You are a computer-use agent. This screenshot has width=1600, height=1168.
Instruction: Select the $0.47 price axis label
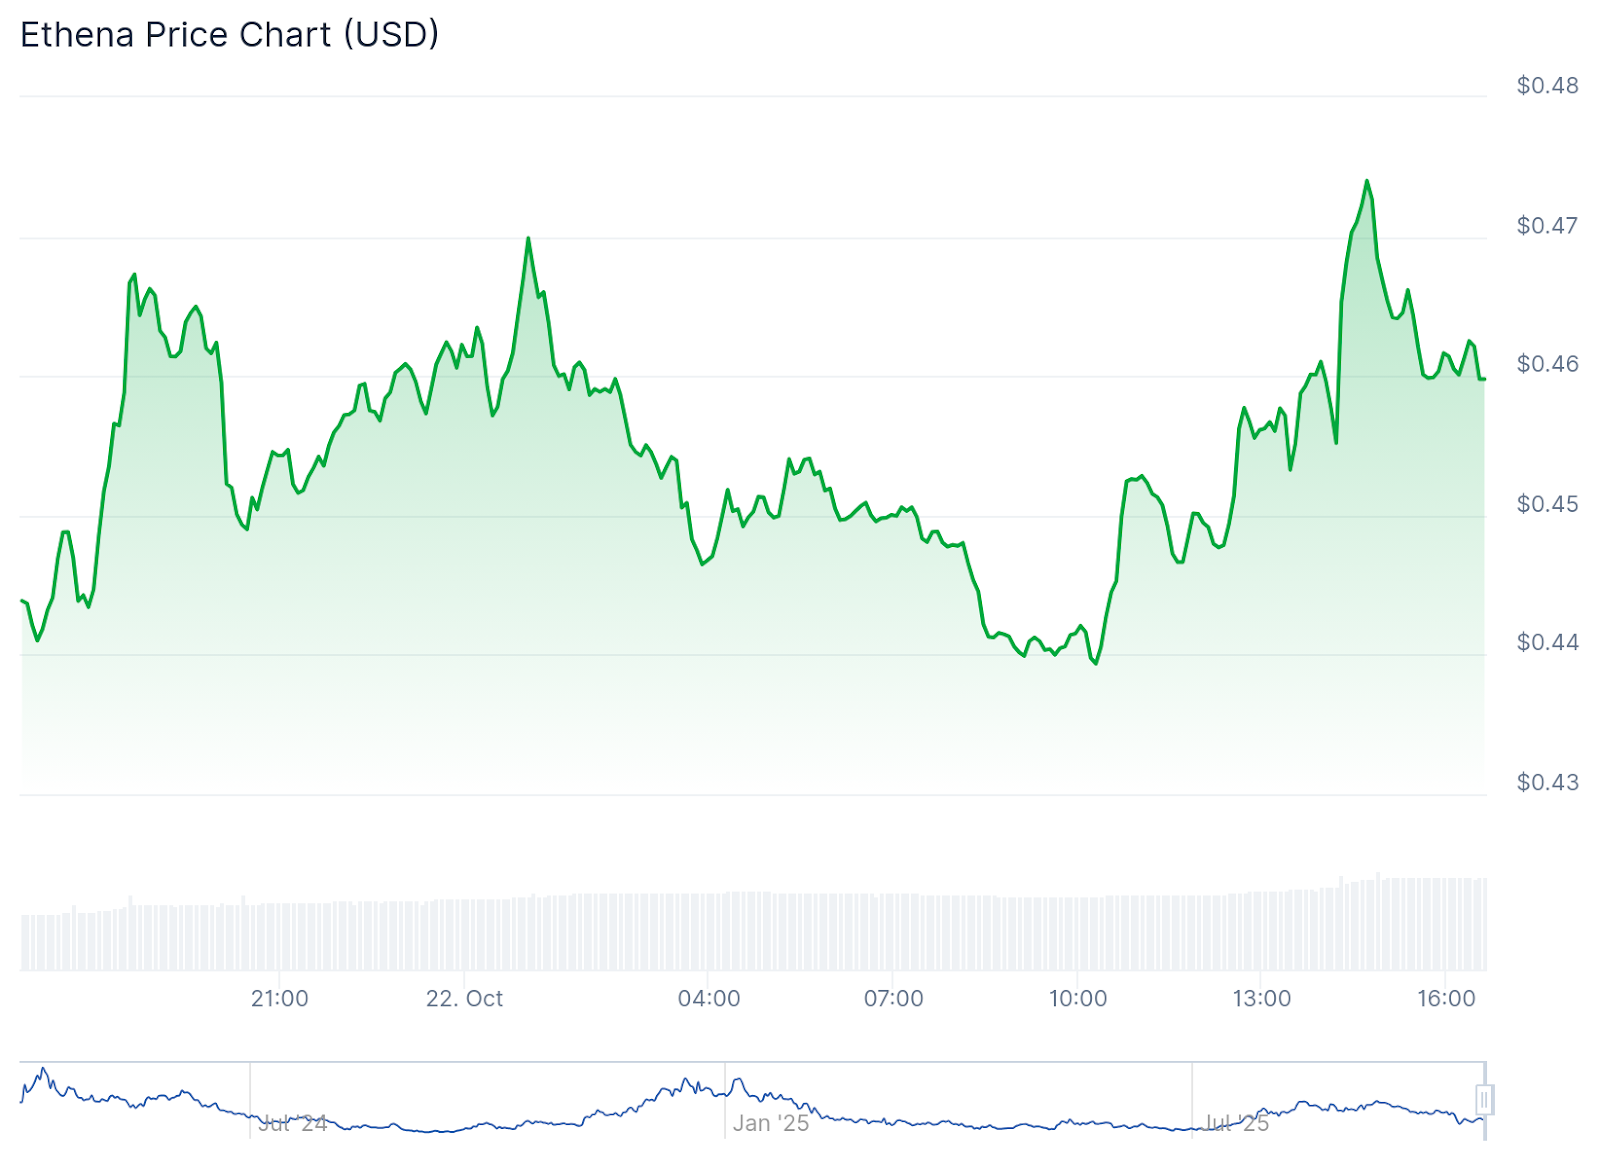coord(1547,226)
